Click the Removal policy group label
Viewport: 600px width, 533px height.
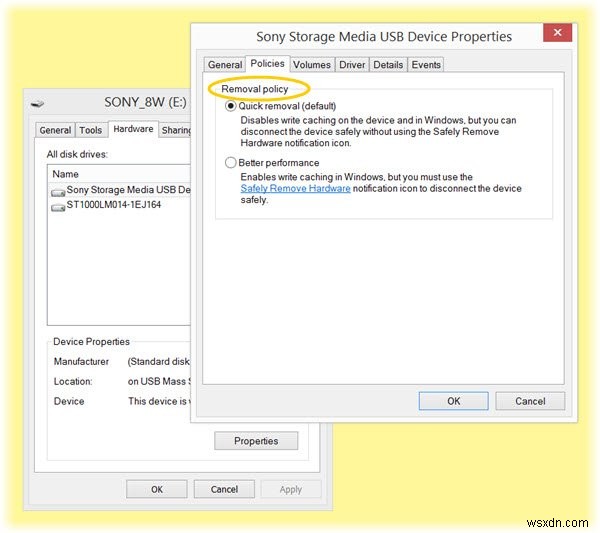pyautogui.click(x=255, y=89)
